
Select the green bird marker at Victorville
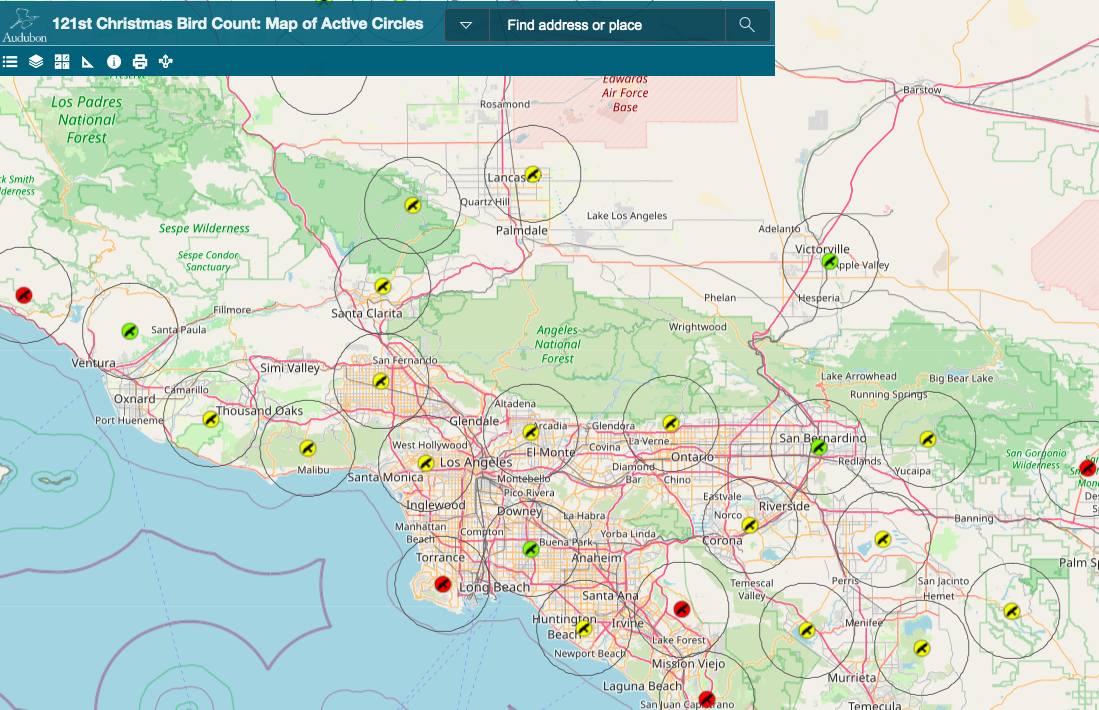[830, 261]
